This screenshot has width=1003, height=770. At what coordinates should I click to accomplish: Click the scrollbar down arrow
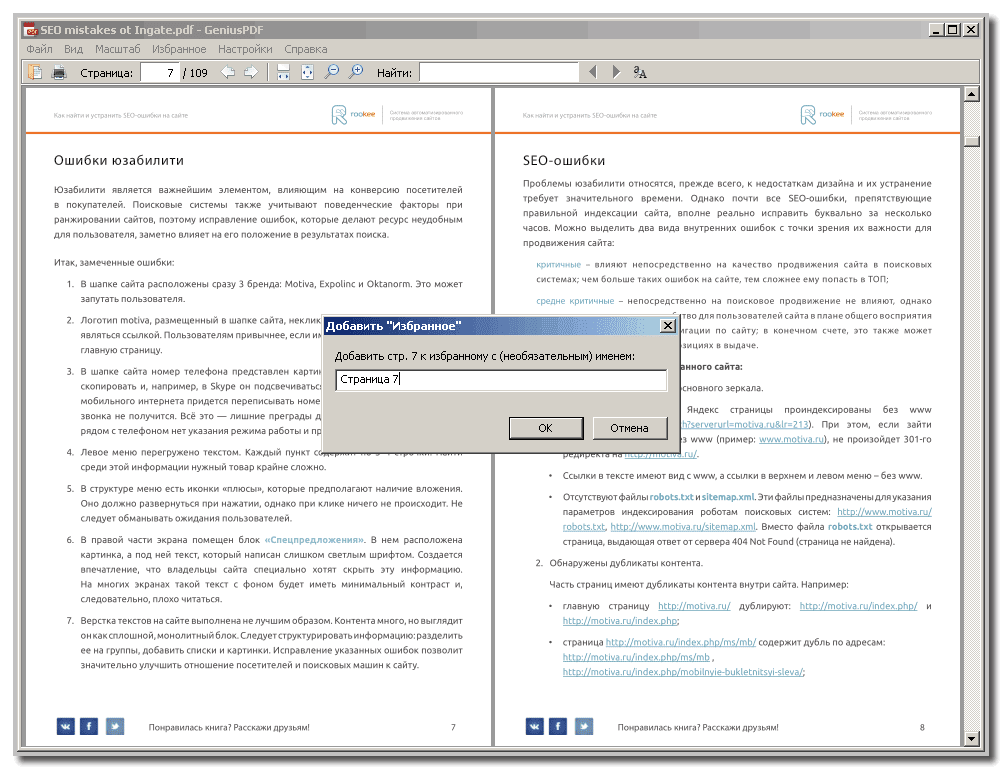[972, 739]
